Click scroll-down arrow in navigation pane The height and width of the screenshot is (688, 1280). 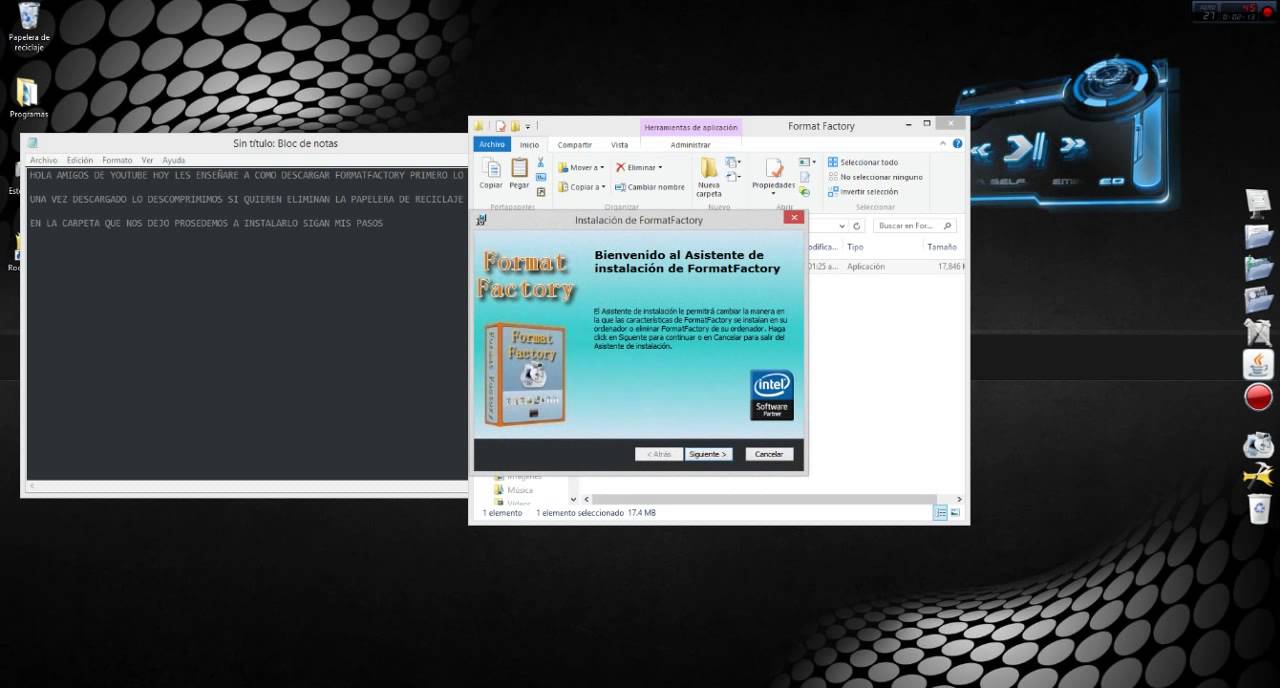click(573, 499)
